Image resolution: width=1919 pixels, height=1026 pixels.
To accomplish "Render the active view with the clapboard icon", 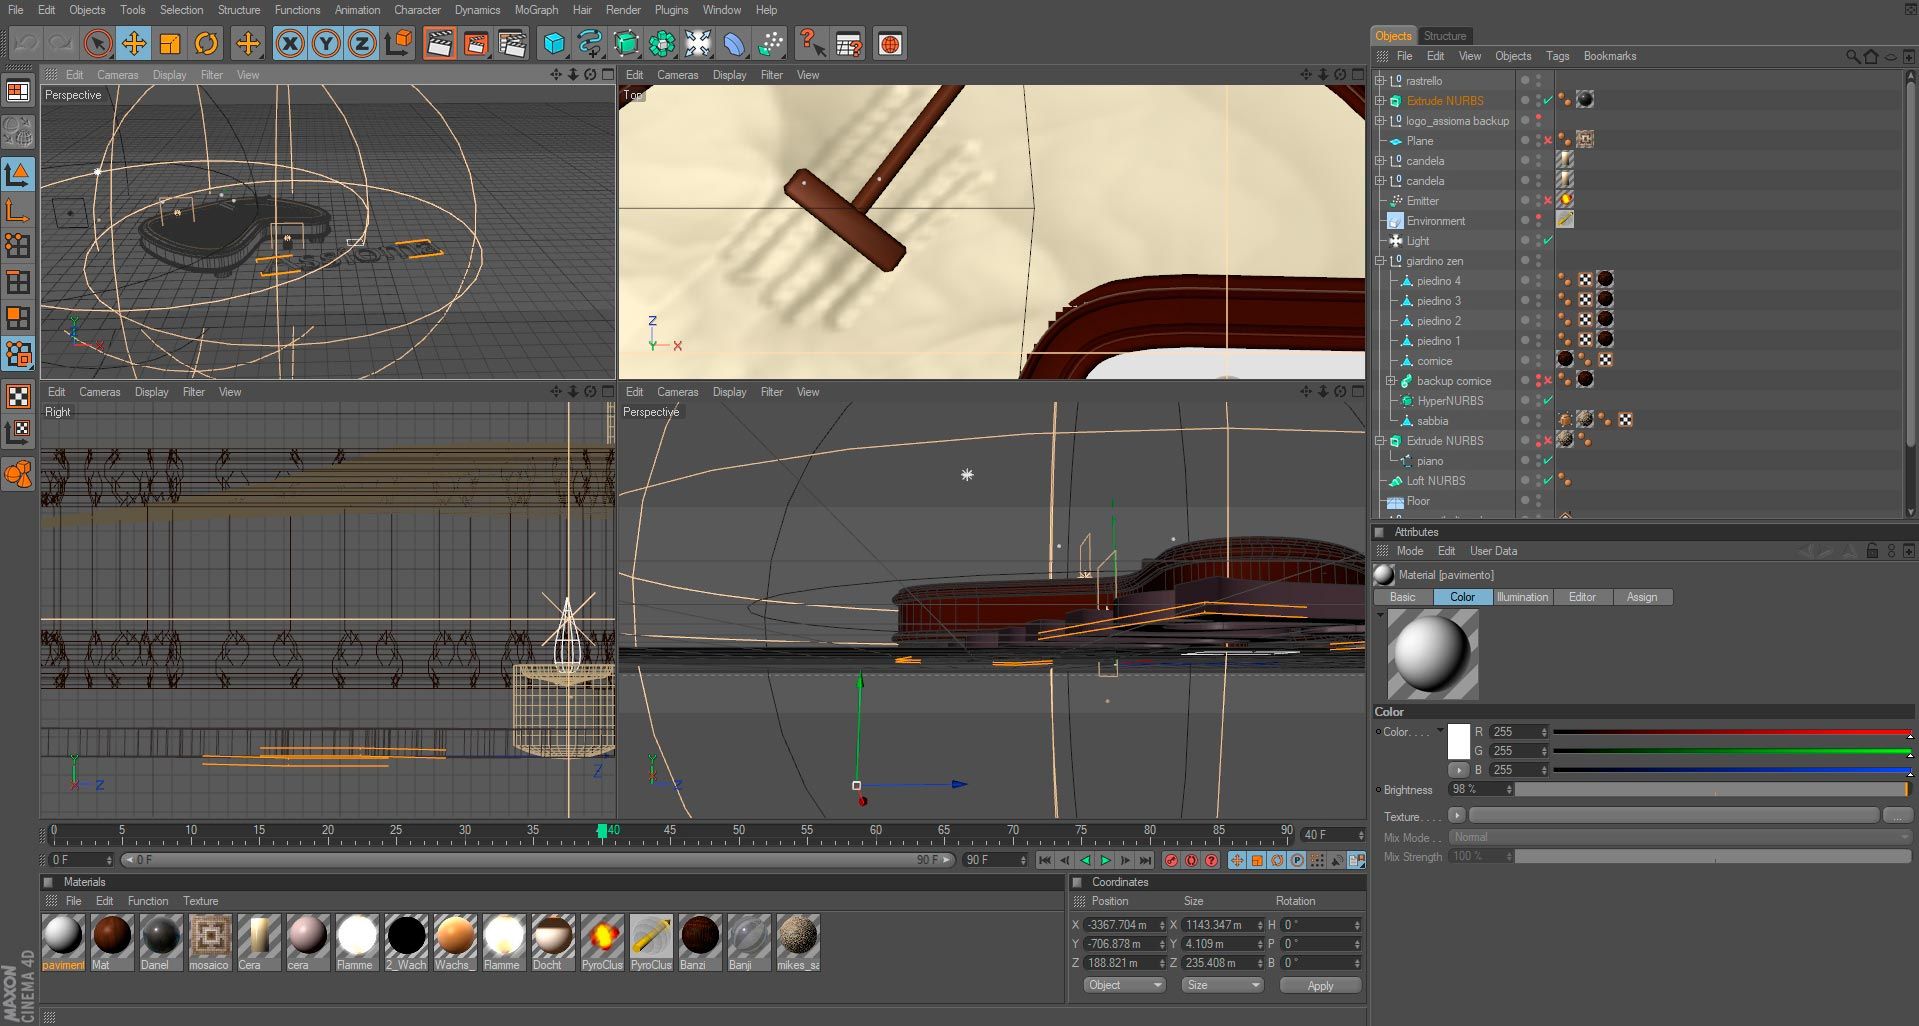I will tap(438, 43).
